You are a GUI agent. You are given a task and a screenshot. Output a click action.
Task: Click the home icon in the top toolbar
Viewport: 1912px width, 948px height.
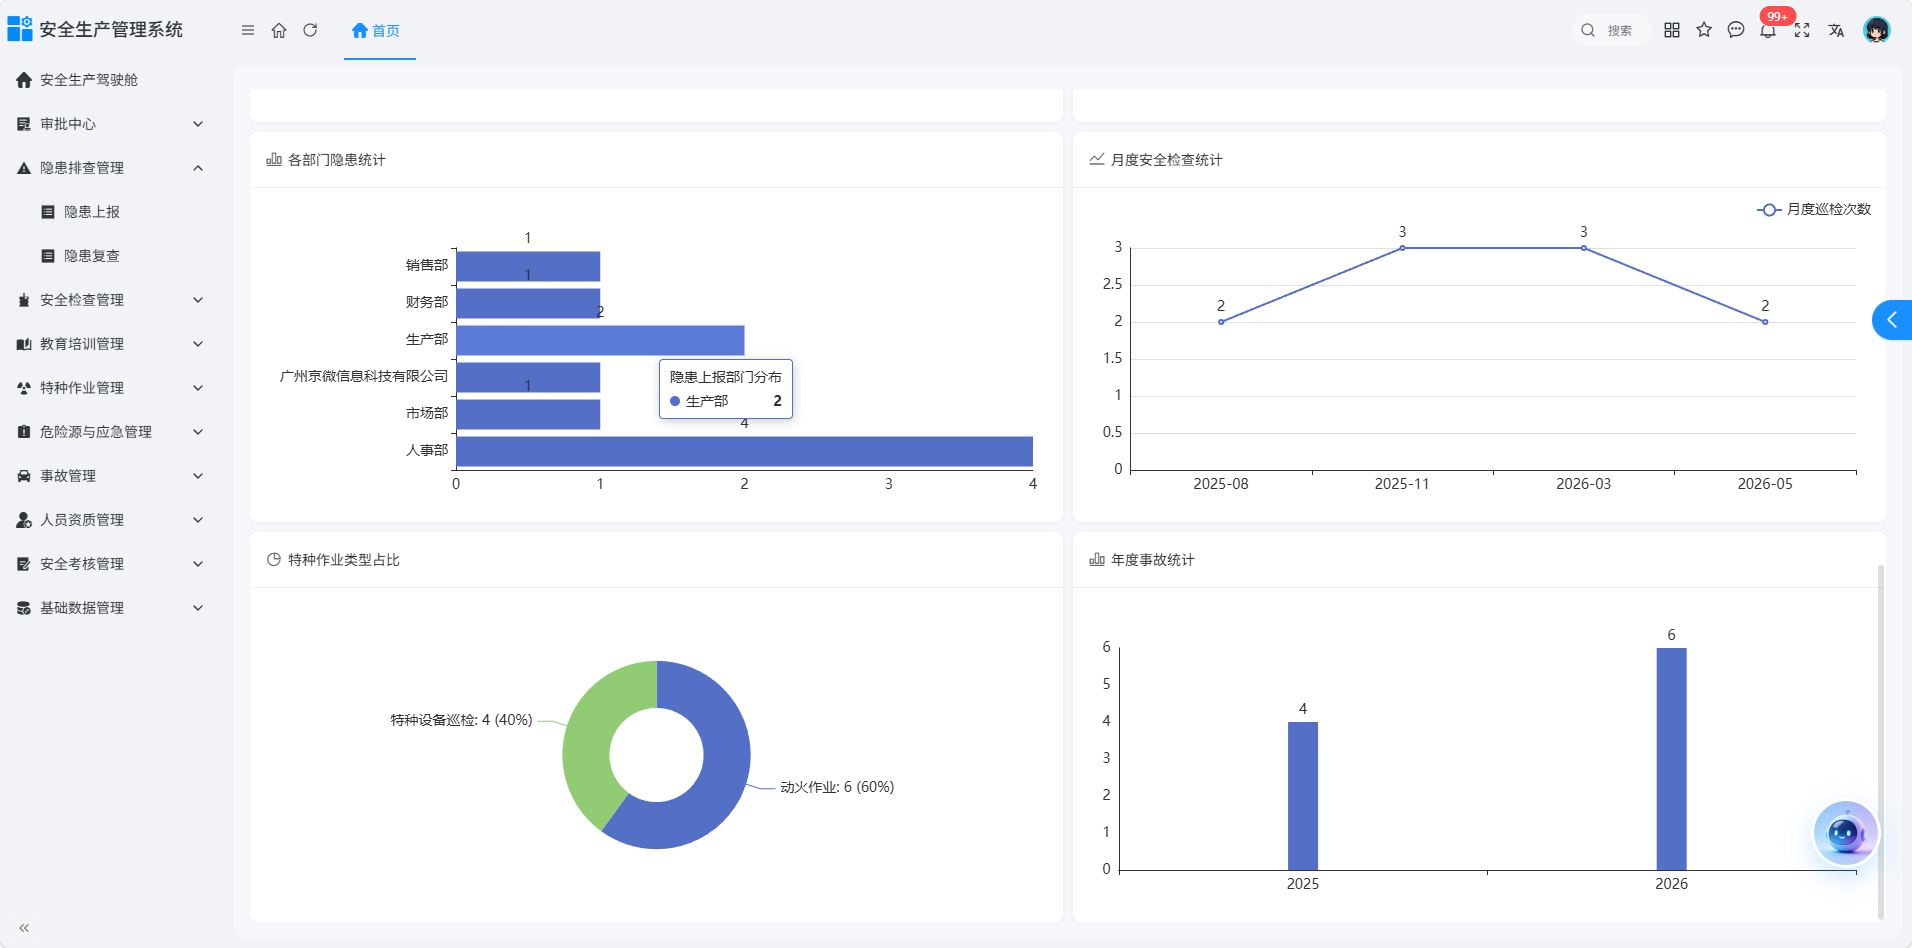tap(279, 30)
